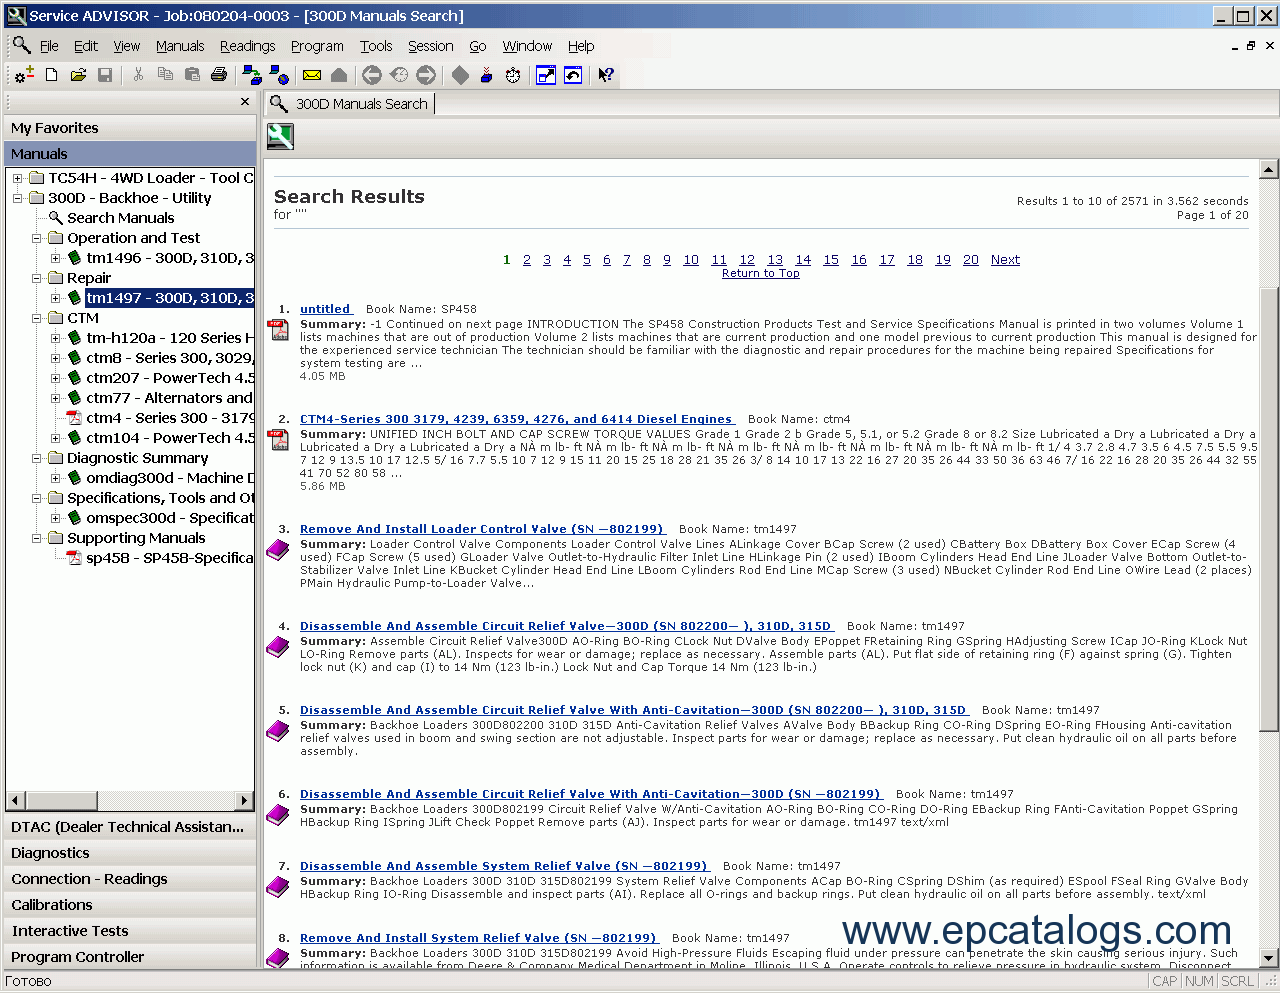Screen dimensions: 1280x993
Task: Open the Diagnostics panel
Action: coord(130,853)
